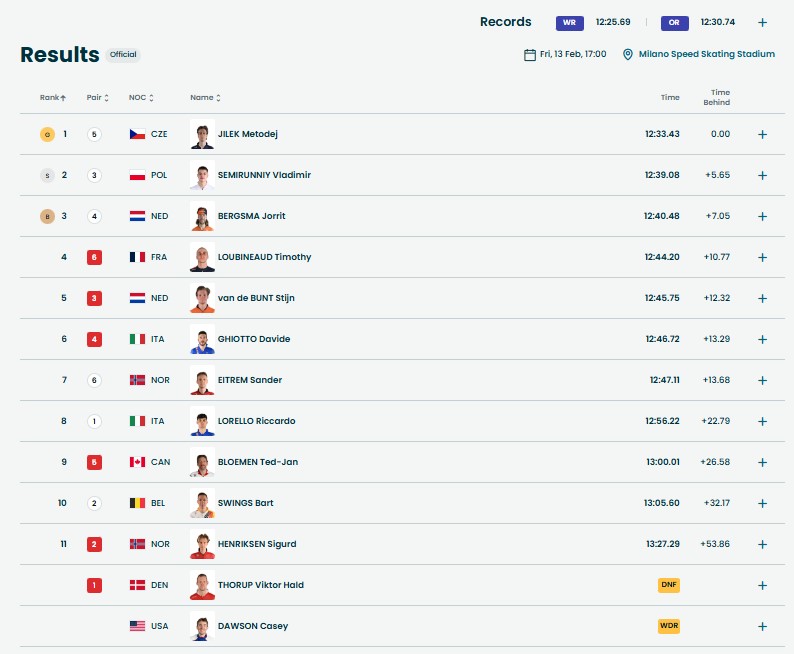Open SEMIRUNNIY Vladimir athlete name link
The width and height of the screenshot is (794, 654).
point(264,175)
